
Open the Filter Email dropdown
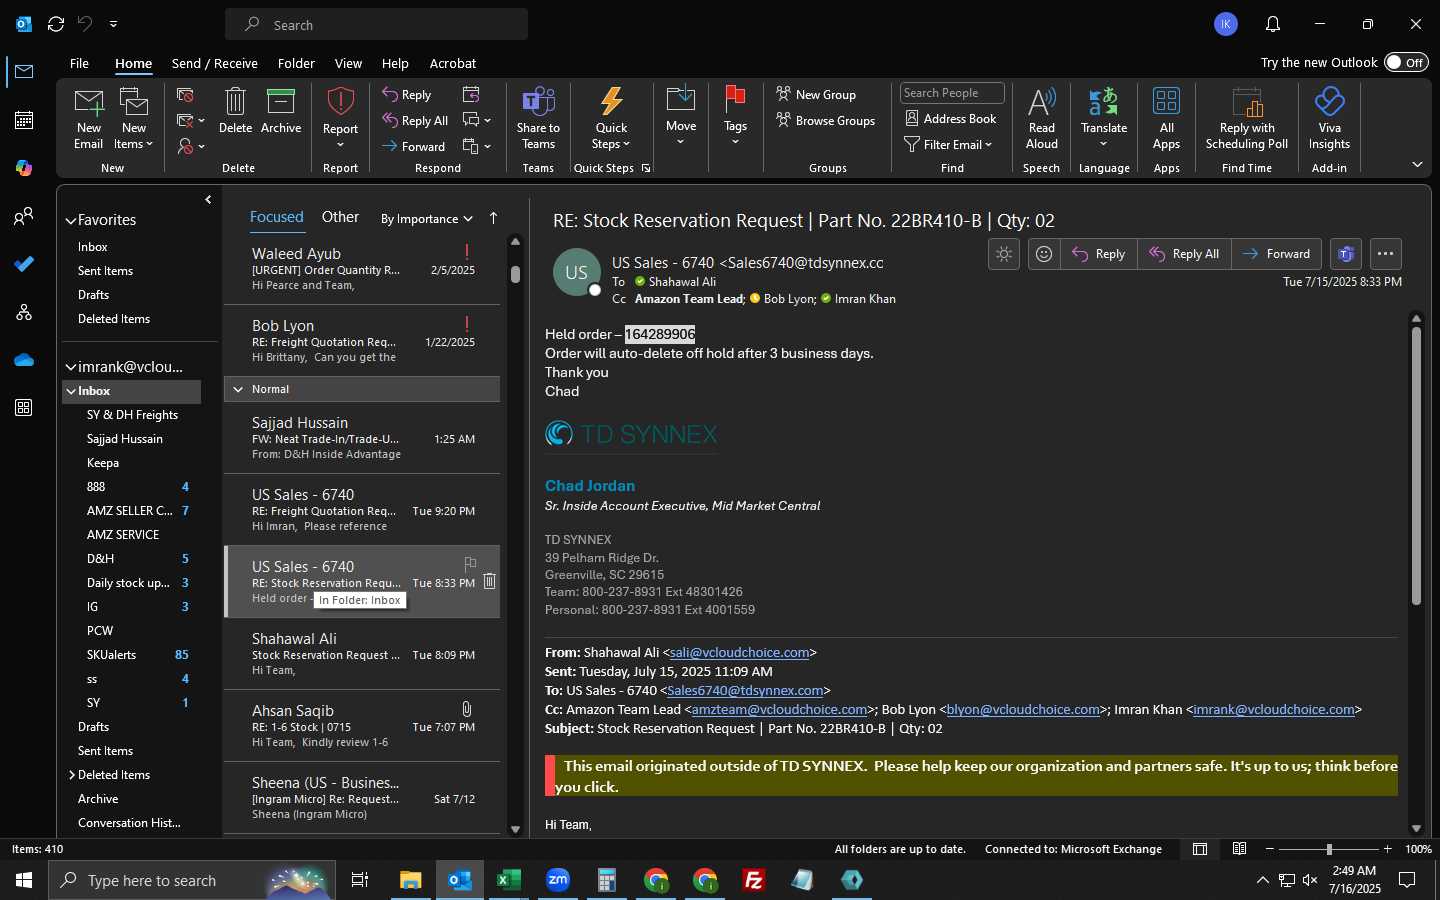(x=948, y=144)
